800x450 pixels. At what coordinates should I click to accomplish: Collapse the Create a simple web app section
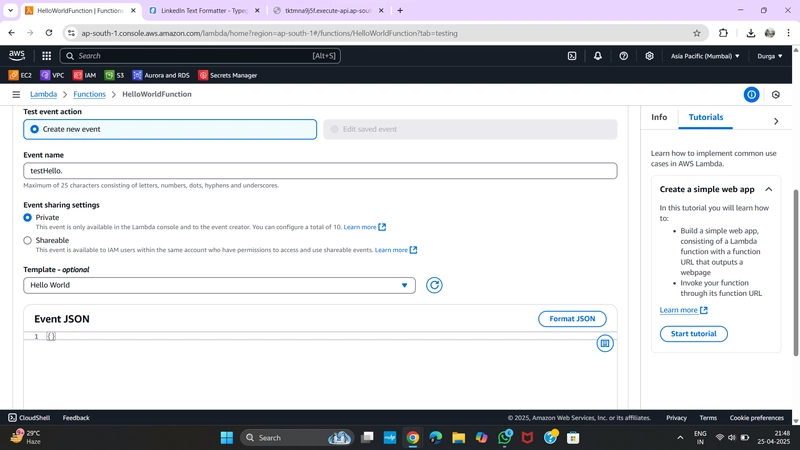[768, 189]
